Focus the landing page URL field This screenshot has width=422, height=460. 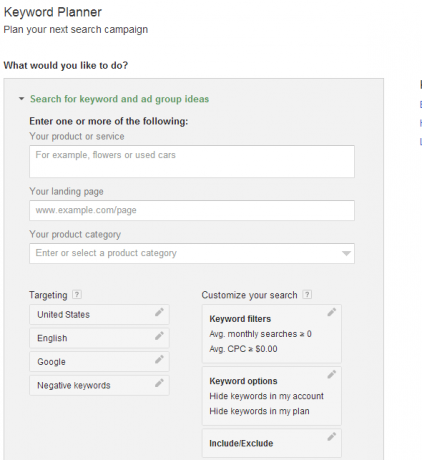(192, 210)
